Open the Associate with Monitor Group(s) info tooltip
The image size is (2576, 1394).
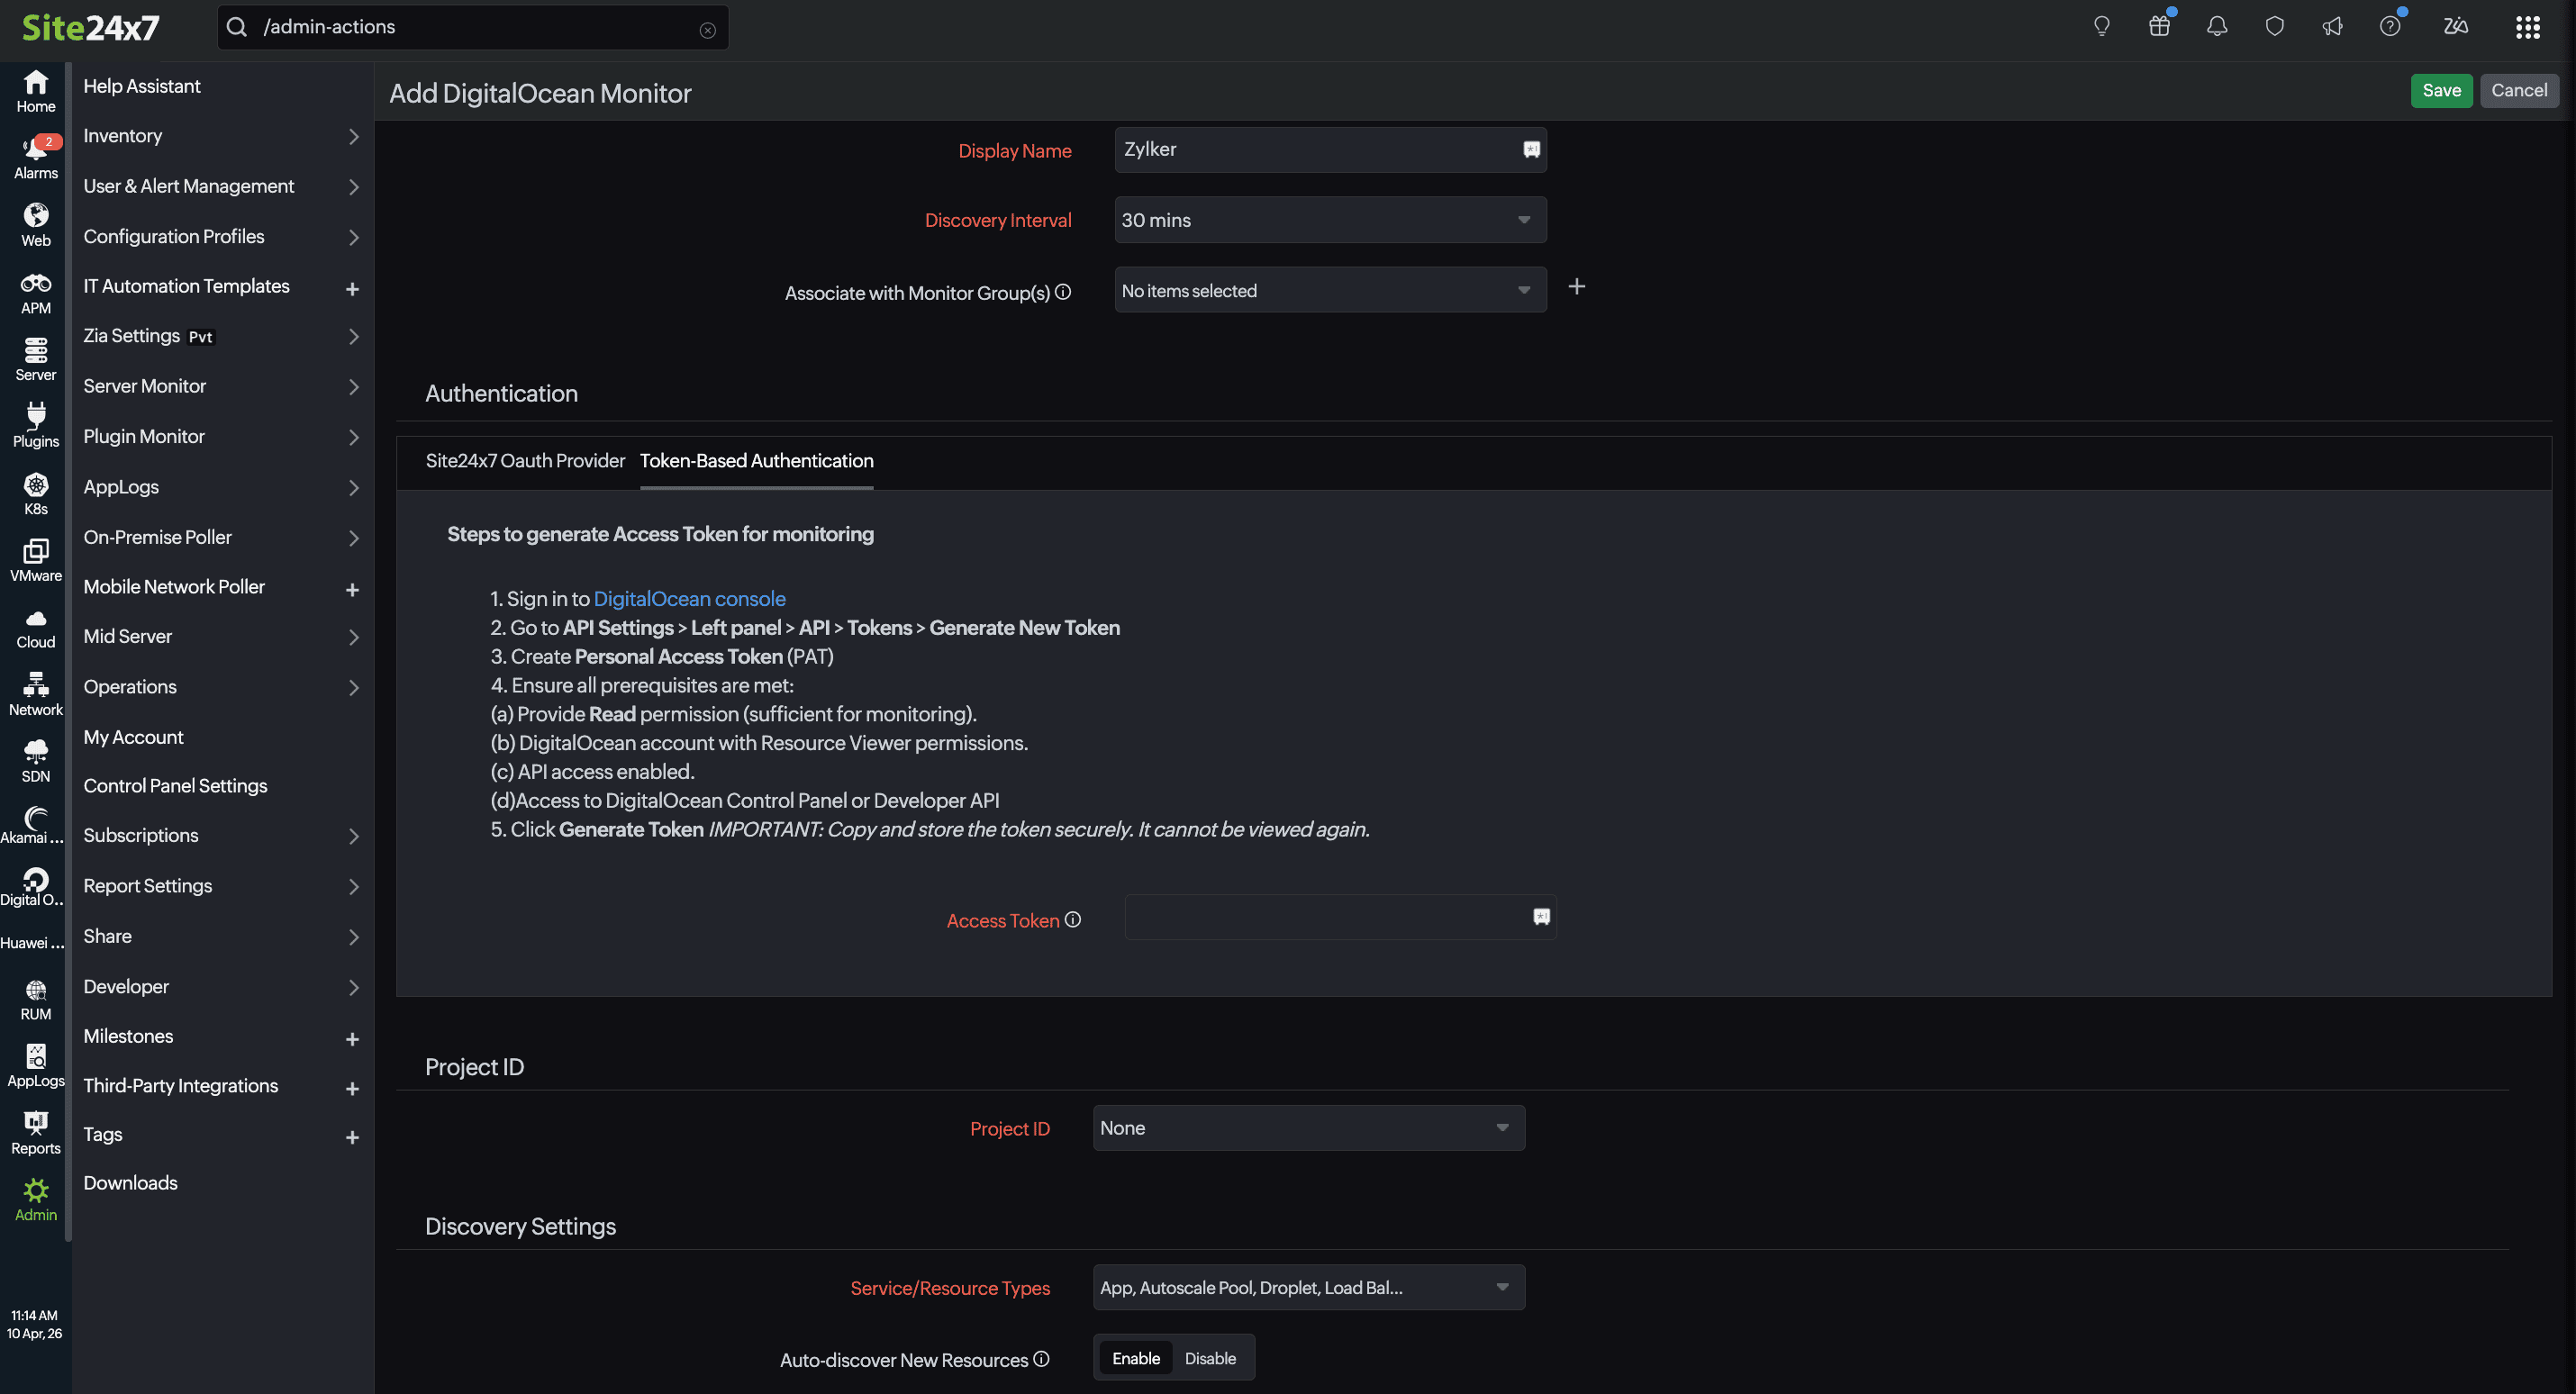coord(1064,291)
